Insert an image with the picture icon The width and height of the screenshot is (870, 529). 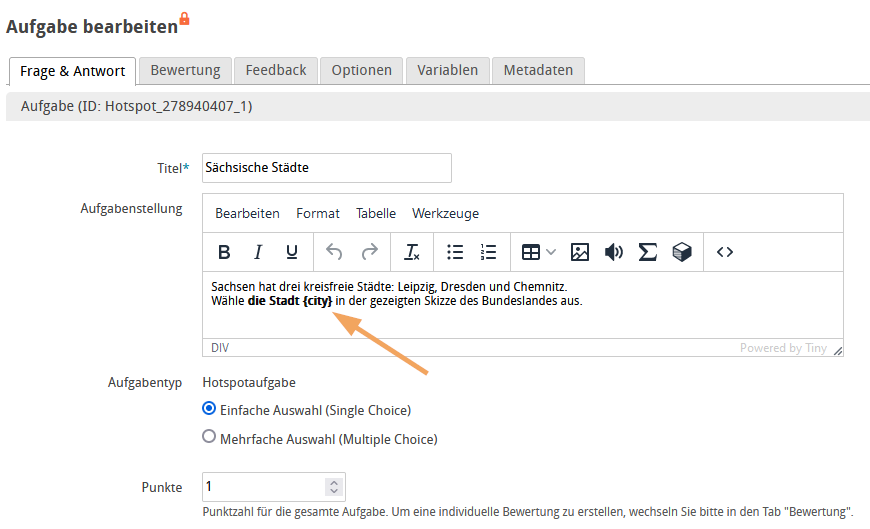pyautogui.click(x=580, y=252)
